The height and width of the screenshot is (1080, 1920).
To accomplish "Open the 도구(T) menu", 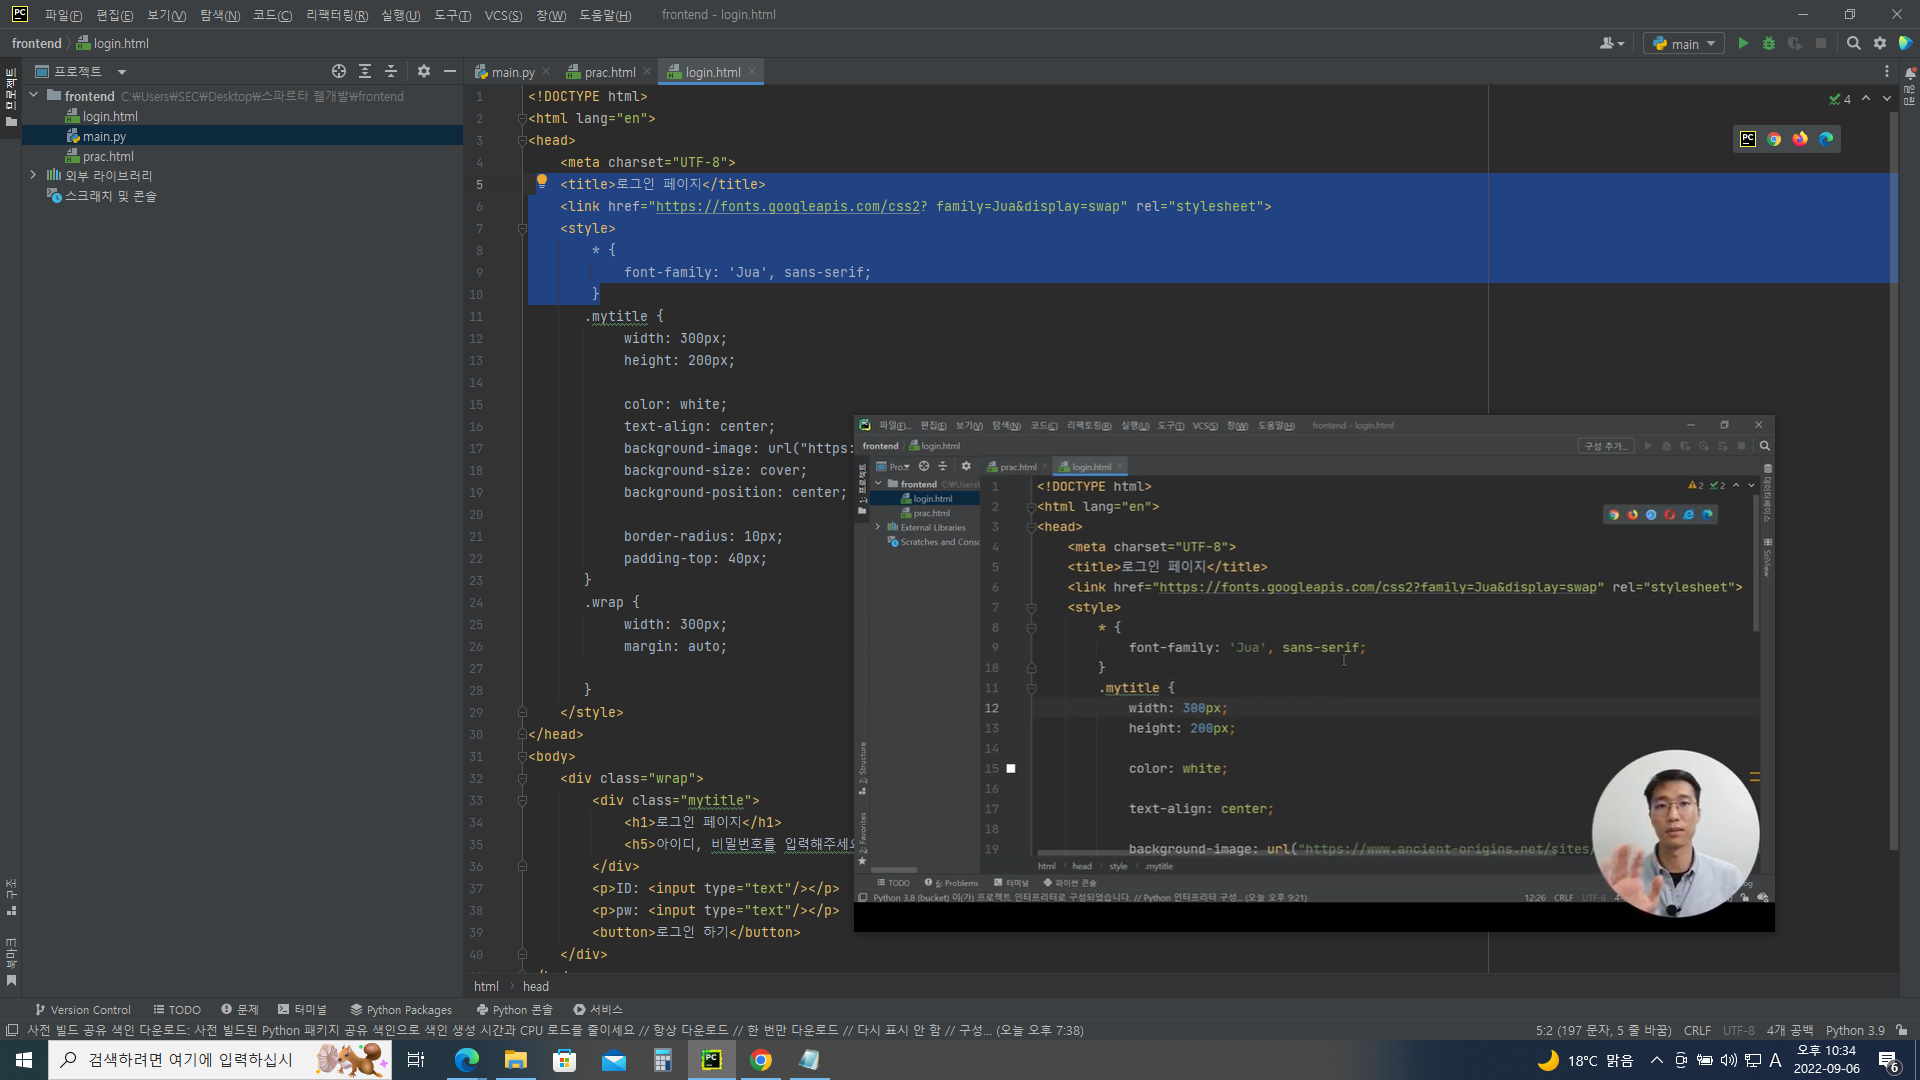I will 452,15.
